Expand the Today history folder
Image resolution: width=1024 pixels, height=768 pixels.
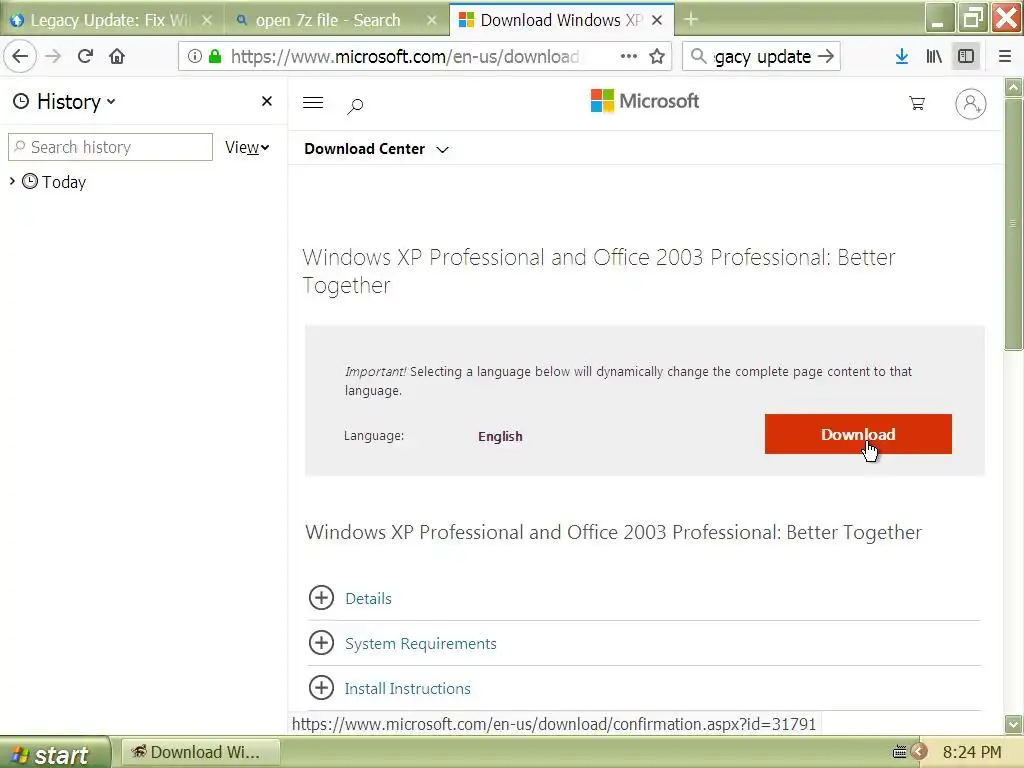12,181
